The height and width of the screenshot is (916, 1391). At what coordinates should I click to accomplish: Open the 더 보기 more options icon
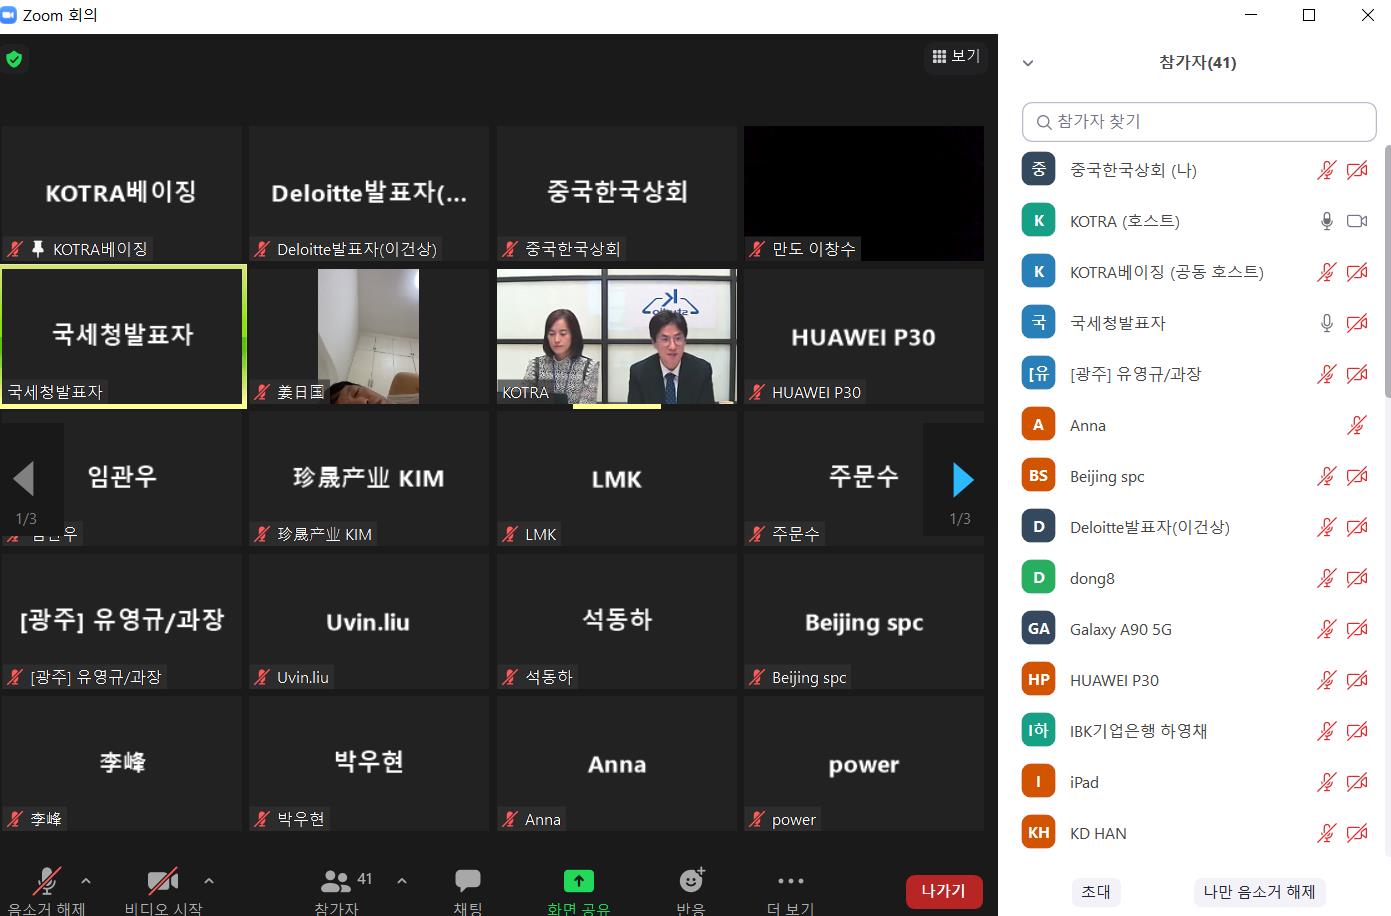[x=790, y=881]
